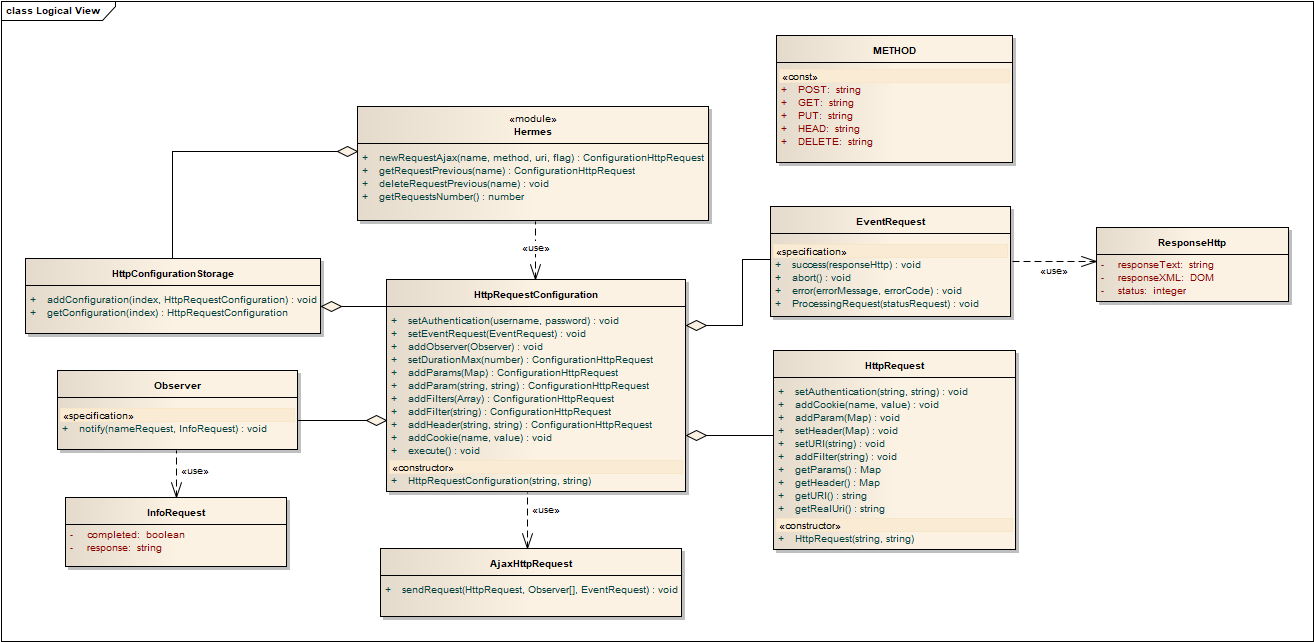Image resolution: width=1314 pixels, height=642 pixels.
Task: Select the addFilter(string) : void operation
Action: click(x=846, y=457)
